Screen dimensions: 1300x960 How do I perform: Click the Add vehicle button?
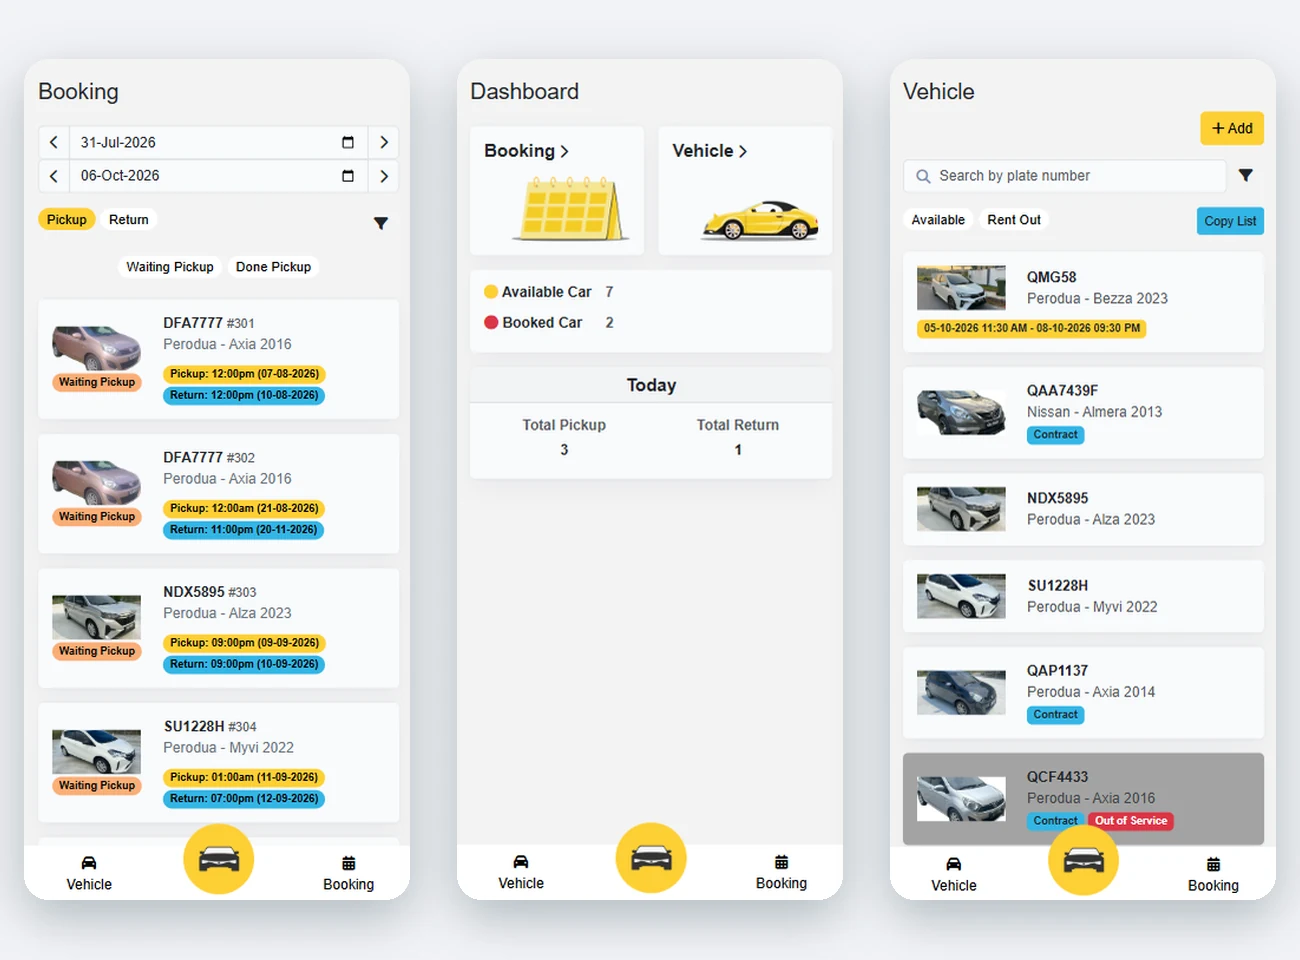(x=1232, y=128)
